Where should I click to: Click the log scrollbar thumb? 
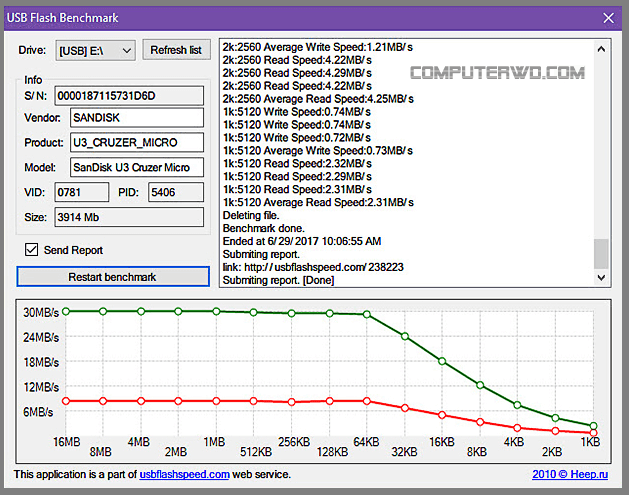click(x=601, y=254)
